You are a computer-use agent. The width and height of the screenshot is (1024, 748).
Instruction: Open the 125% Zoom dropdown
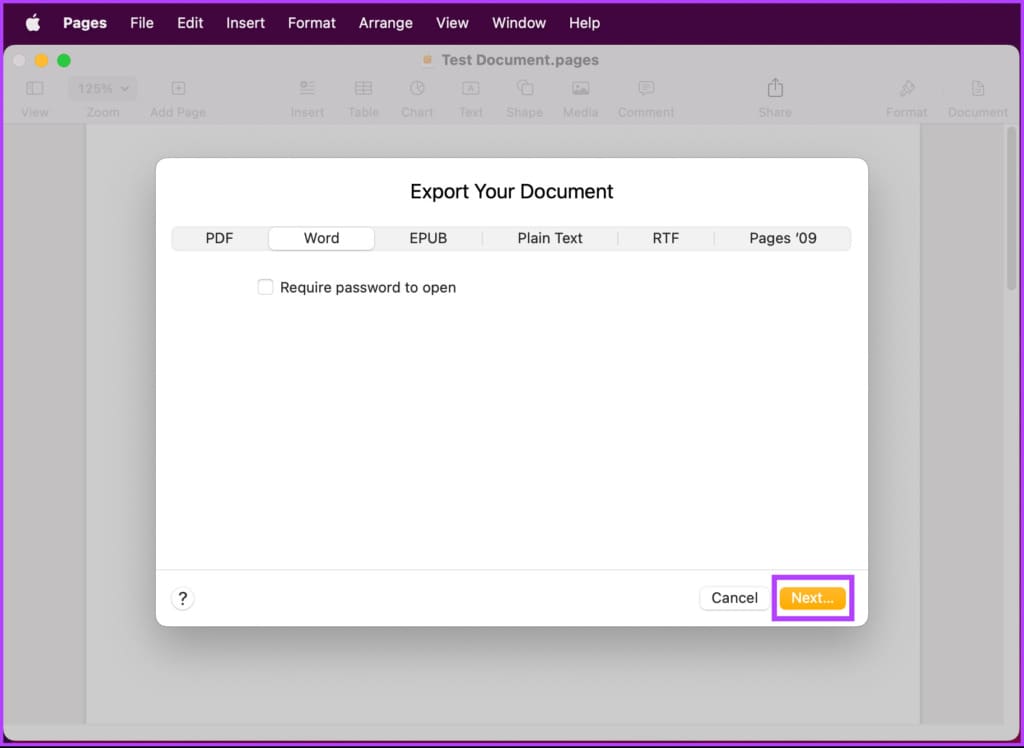click(103, 88)
